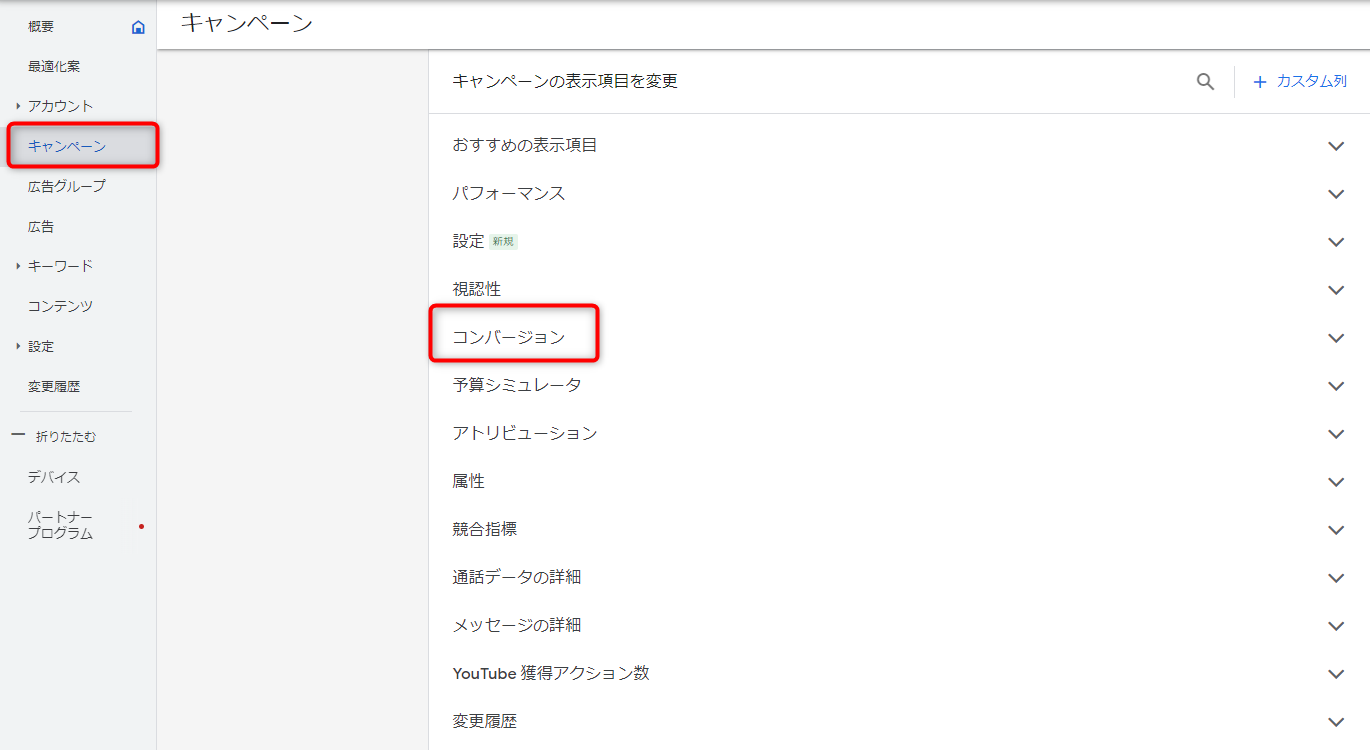
Task: Click the plus icon for カスタム列
Action: pos(1260,82)
